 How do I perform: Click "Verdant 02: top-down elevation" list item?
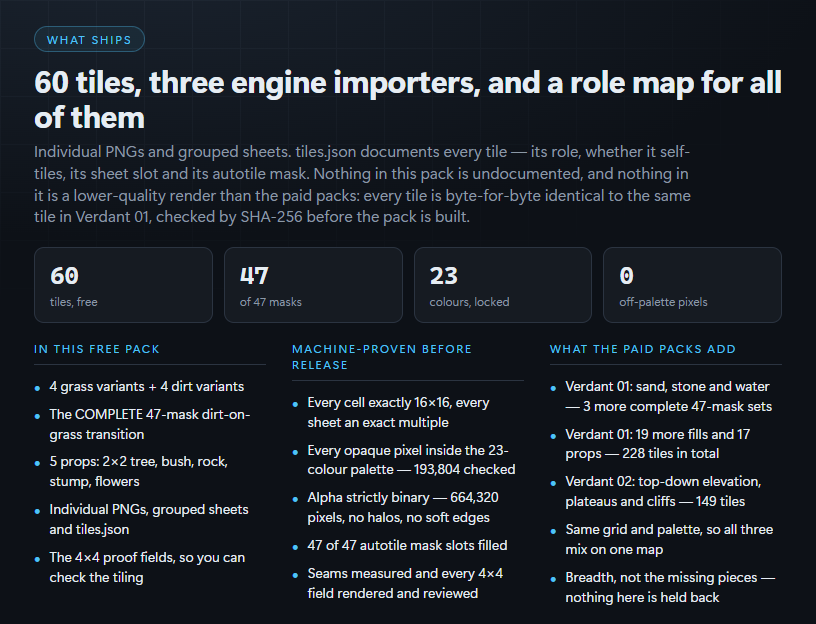pyautogui.click(x=664, y=491)
